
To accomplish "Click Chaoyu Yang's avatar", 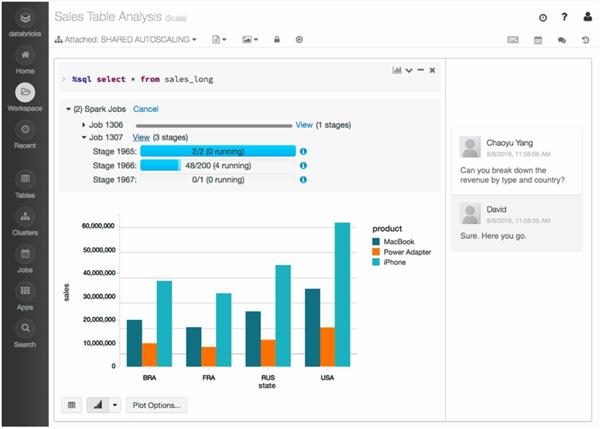I will point(470,147).
